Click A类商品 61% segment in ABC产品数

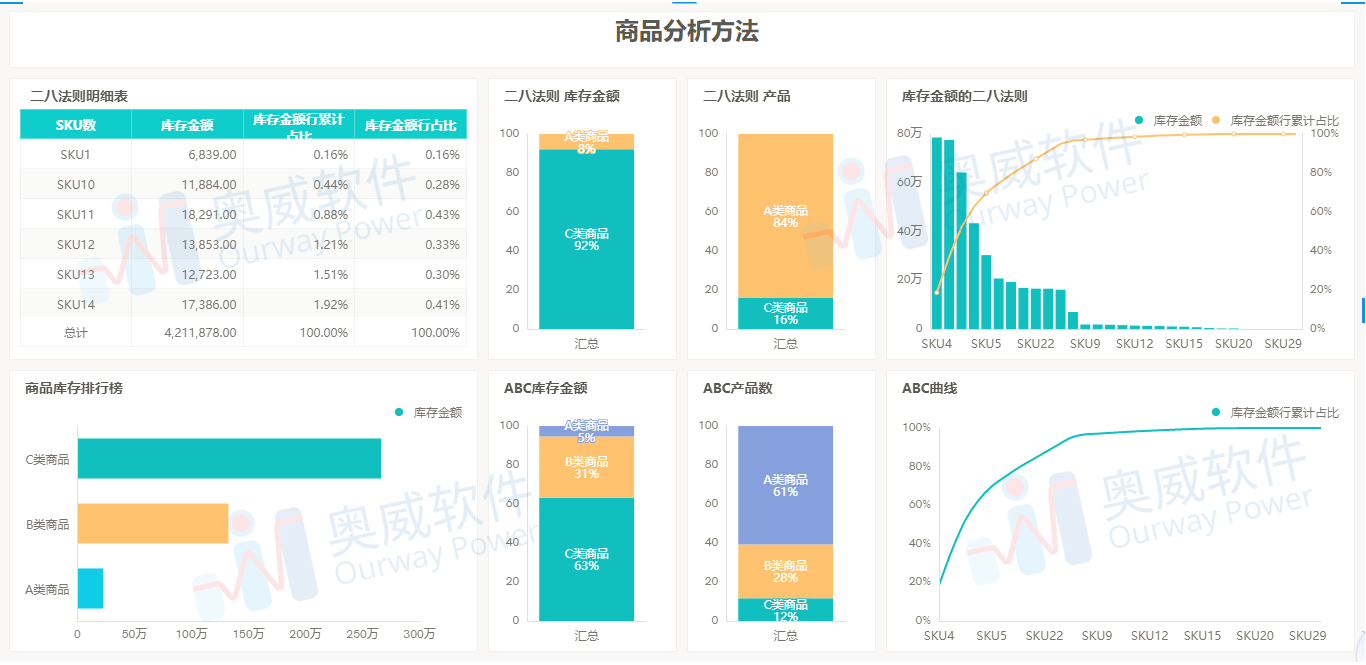(786, 488)
